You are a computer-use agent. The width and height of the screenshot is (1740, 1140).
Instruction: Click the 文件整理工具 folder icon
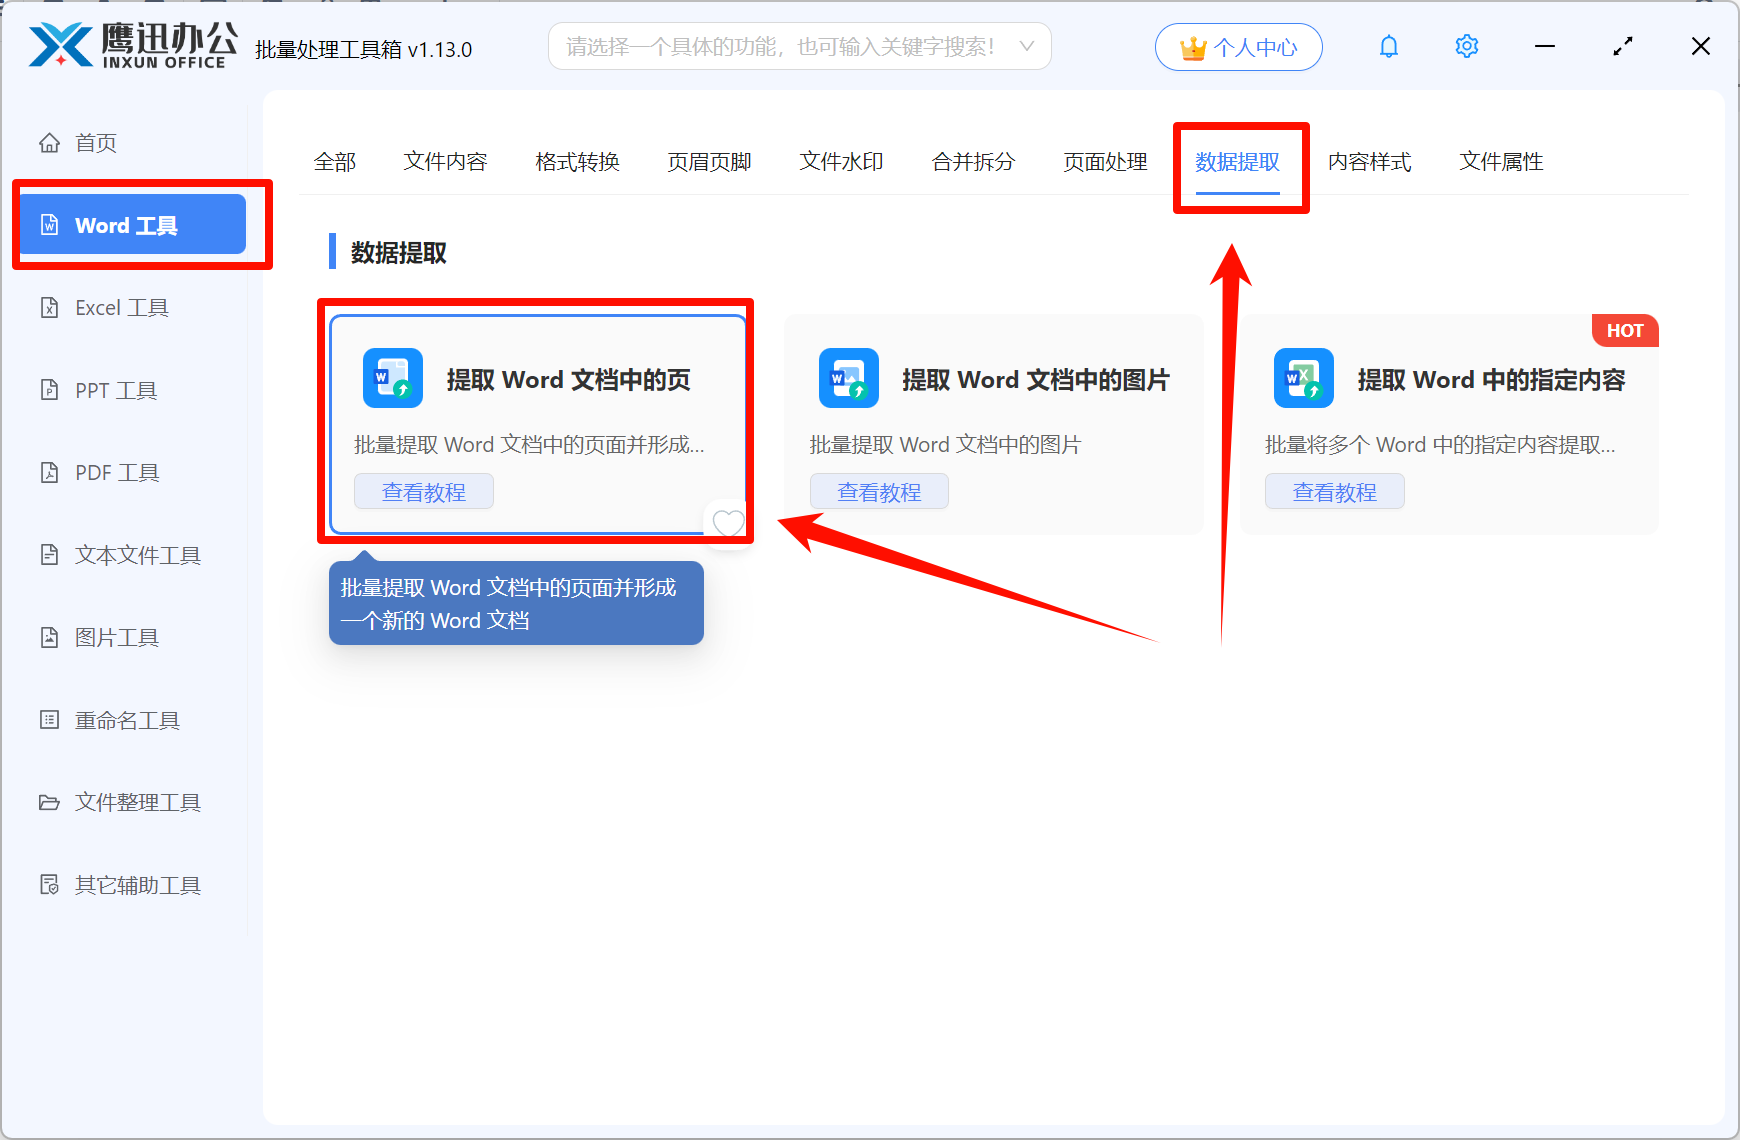pyautogui.click(x=49, y=802)
